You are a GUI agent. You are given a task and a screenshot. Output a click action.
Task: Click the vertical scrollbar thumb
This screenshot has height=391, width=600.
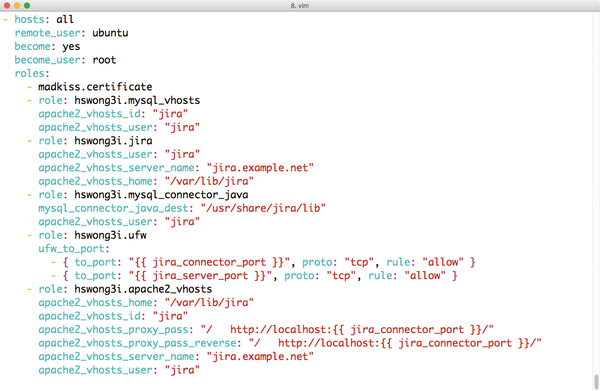point(596,382)
